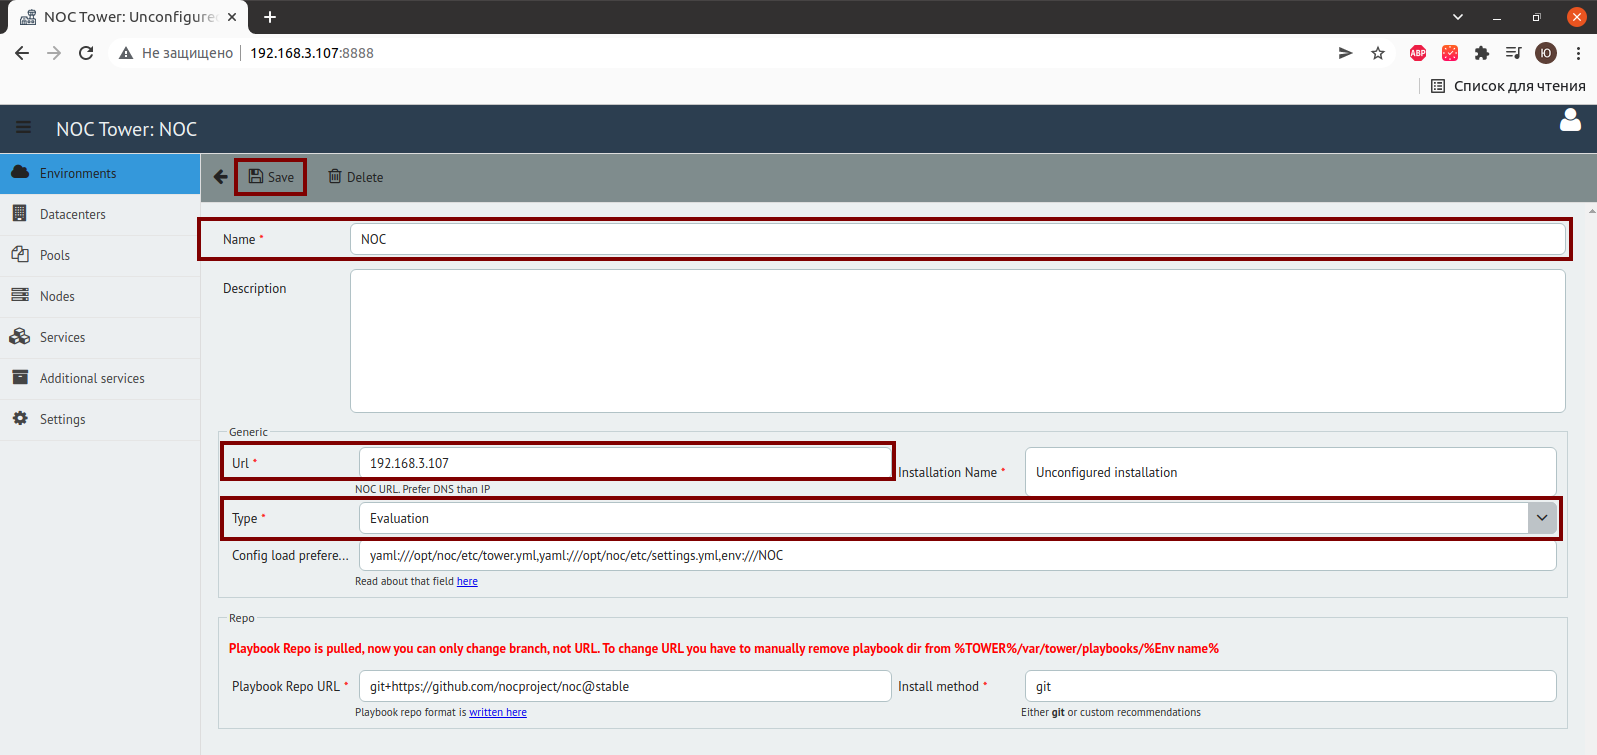Edit the Config load preference field
This screenshot has width=1597, height=755.
tap(957, 555)
